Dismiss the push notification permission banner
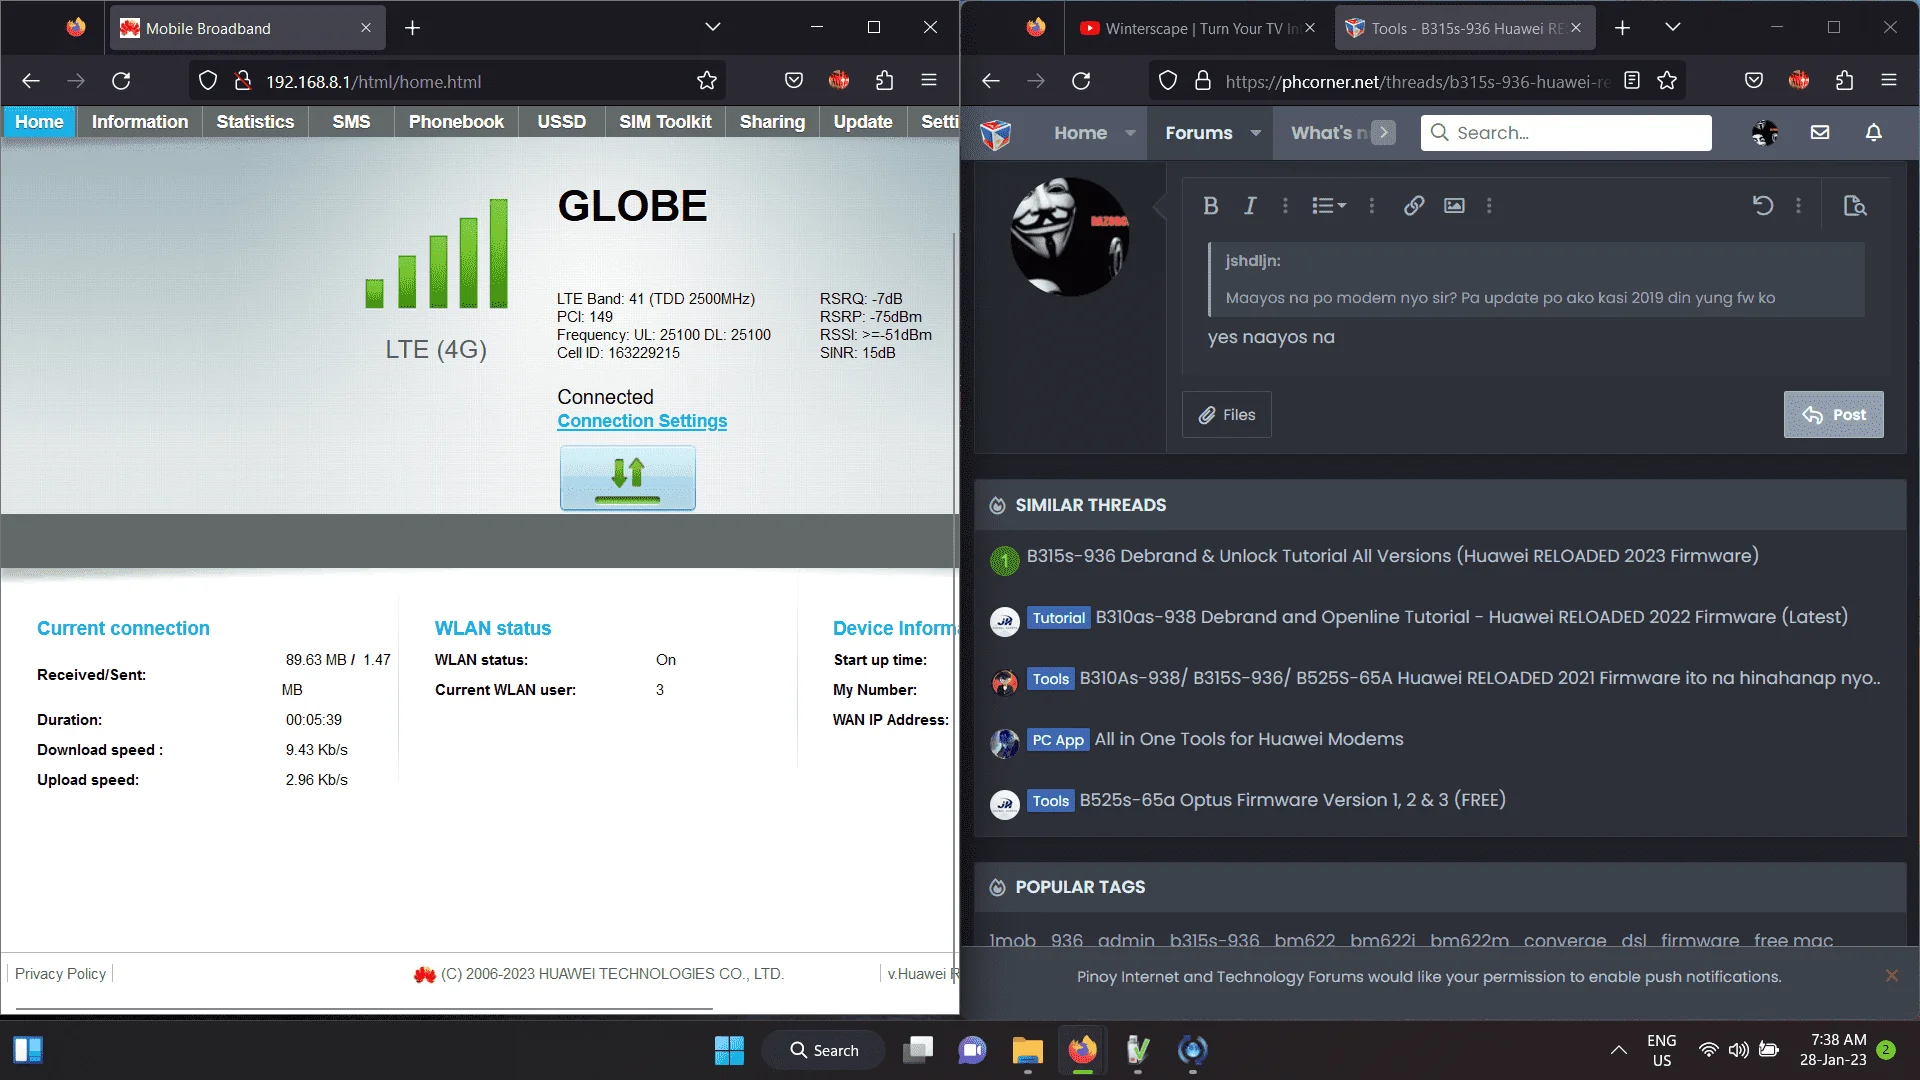The image size is (1920, 1080). (1891, 975)
